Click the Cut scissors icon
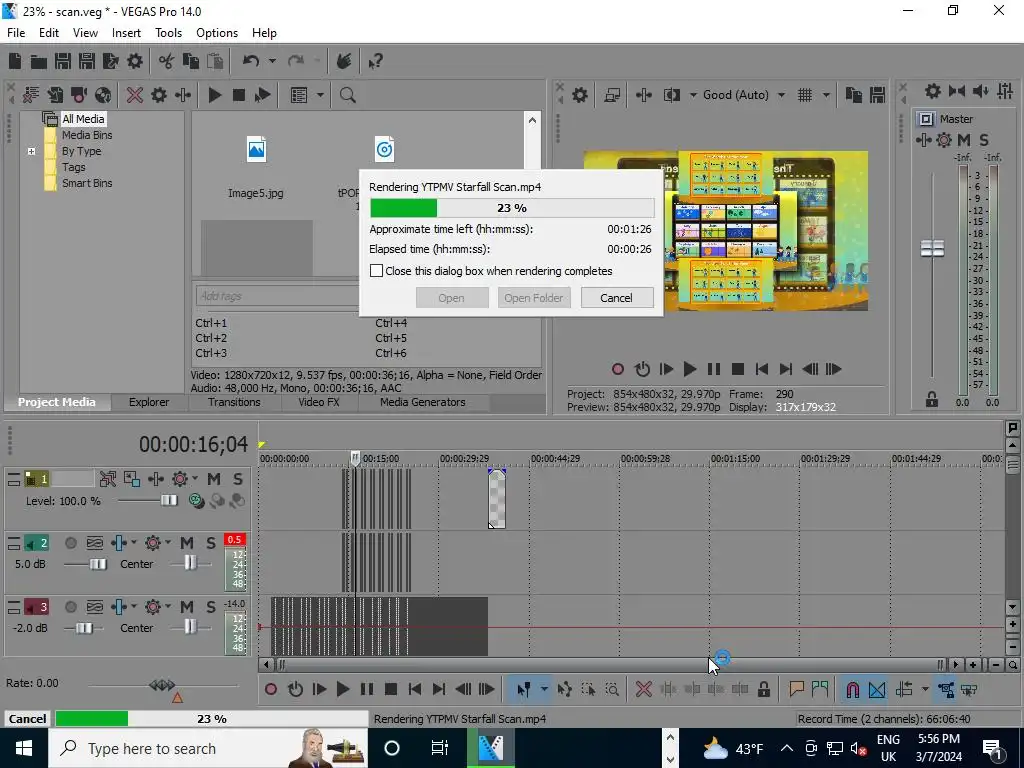1024x768 pixels. (167, 61)
